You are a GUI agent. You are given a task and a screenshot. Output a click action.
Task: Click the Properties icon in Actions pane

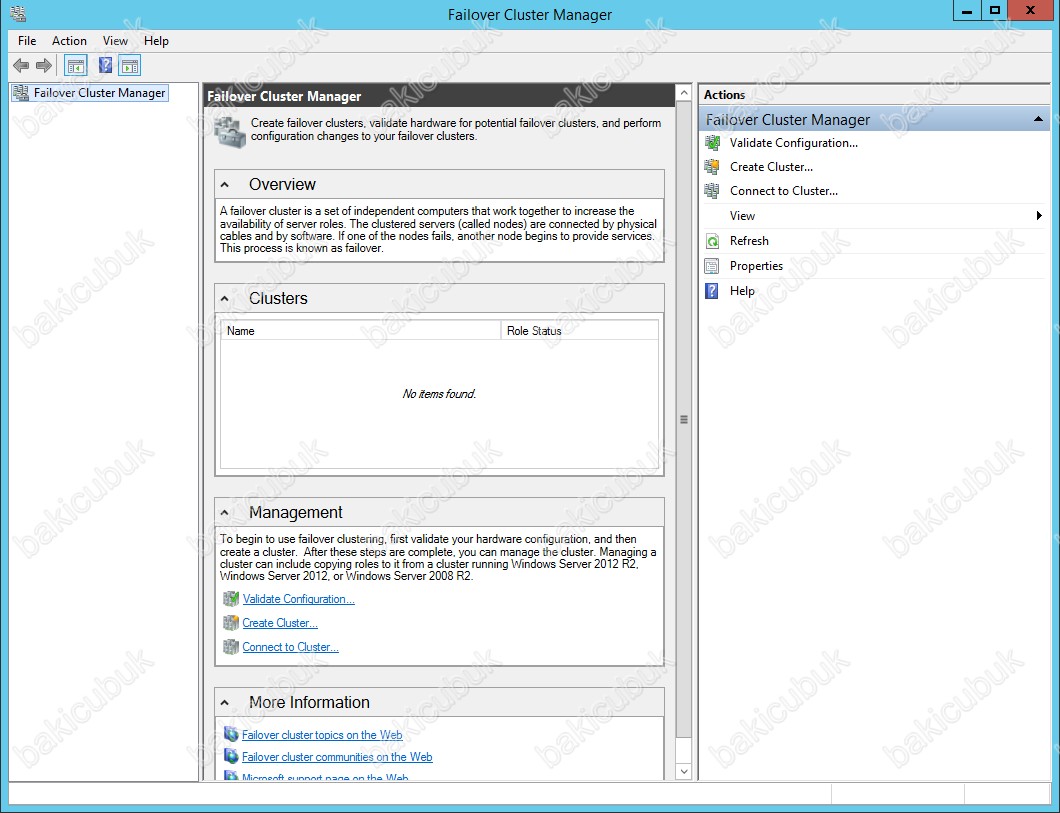[712, 266]
